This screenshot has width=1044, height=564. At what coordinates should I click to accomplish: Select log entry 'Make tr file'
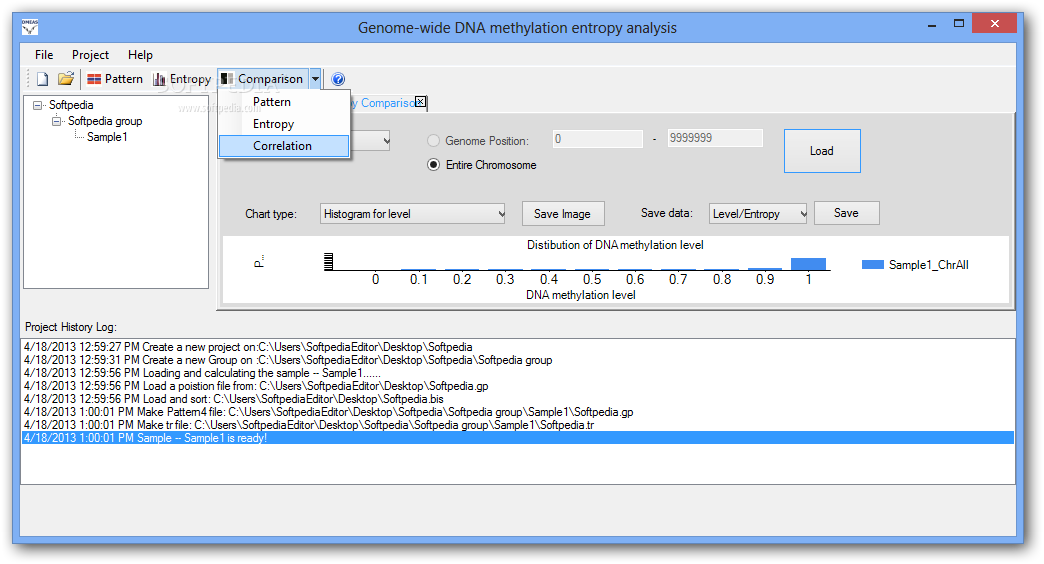click(517, 425)
